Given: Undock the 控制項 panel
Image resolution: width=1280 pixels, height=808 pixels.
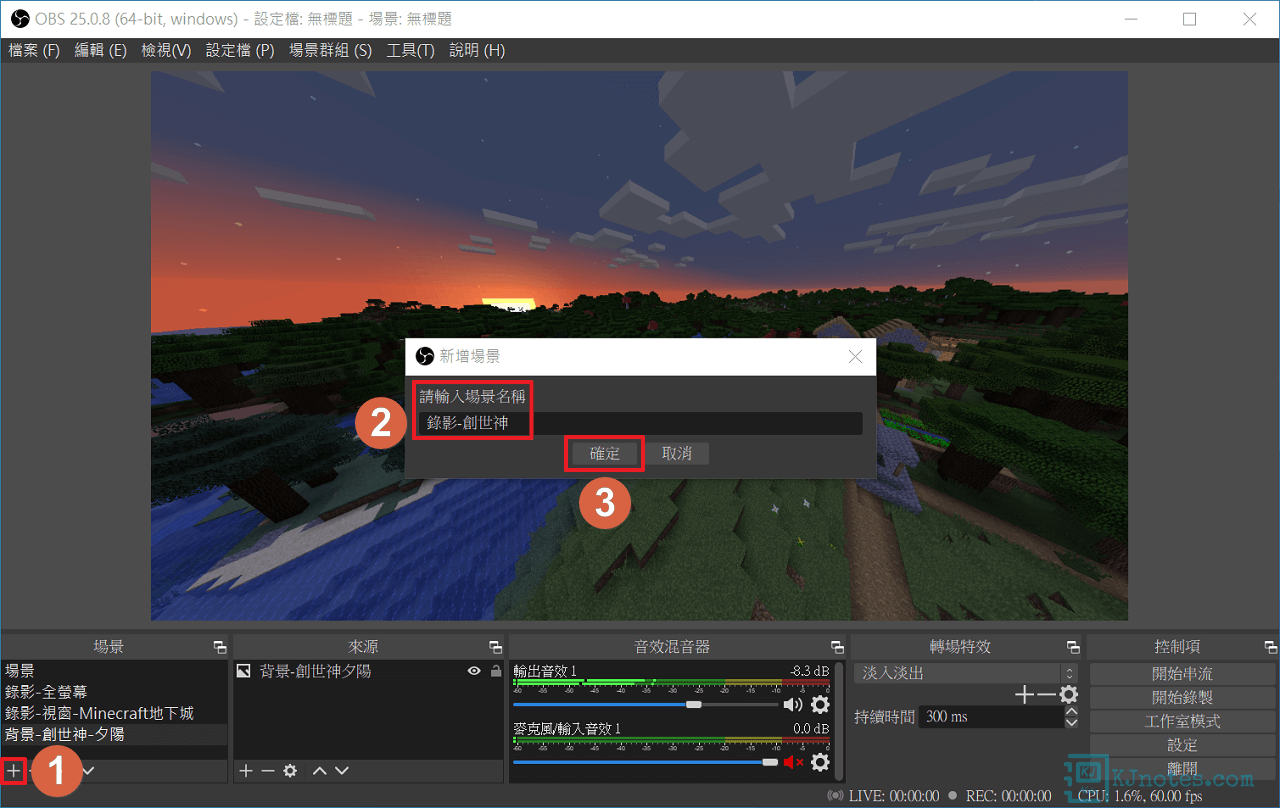Looking at the screenshot, I should 1271,647.
